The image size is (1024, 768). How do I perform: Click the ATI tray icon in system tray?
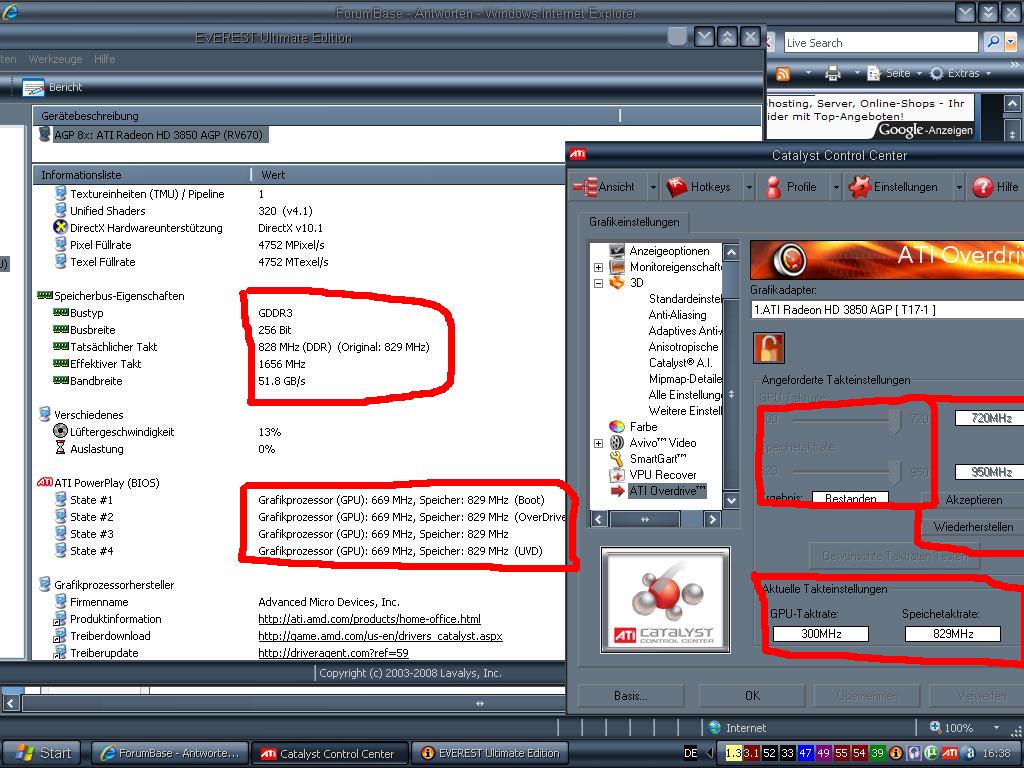(950, 753)
